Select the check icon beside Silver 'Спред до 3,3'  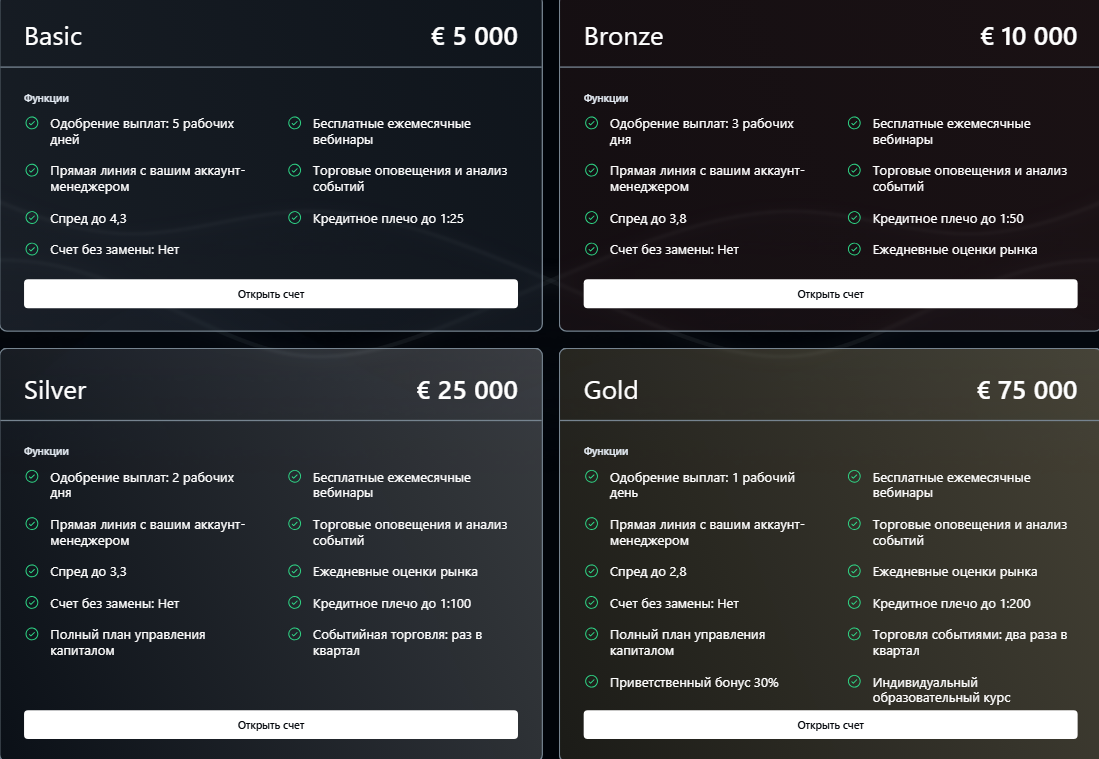[32, 571]
